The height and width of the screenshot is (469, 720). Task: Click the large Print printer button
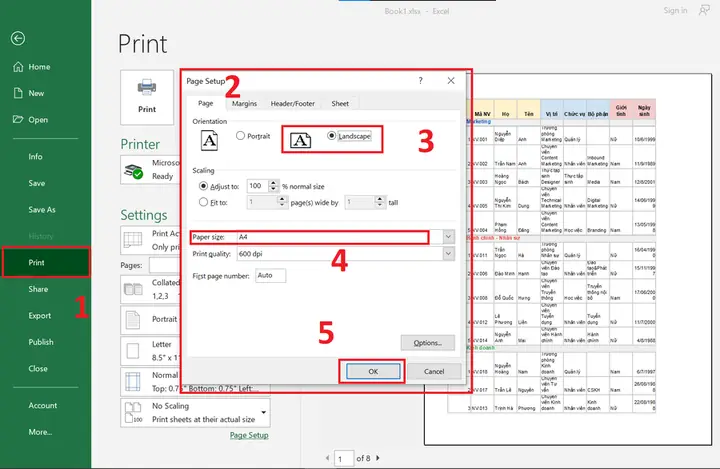(x=147, y=97)
